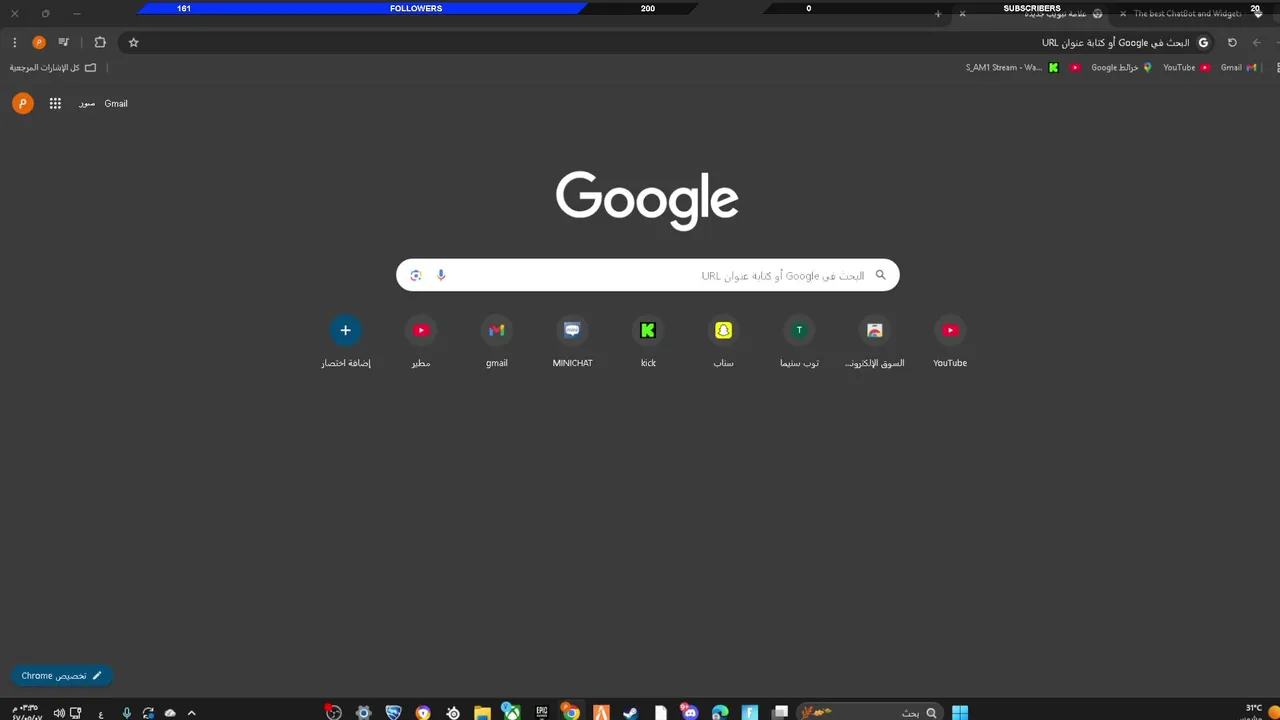Open the Google account avatar on page
Viewport: 1280px width, 720px height.
23,104
